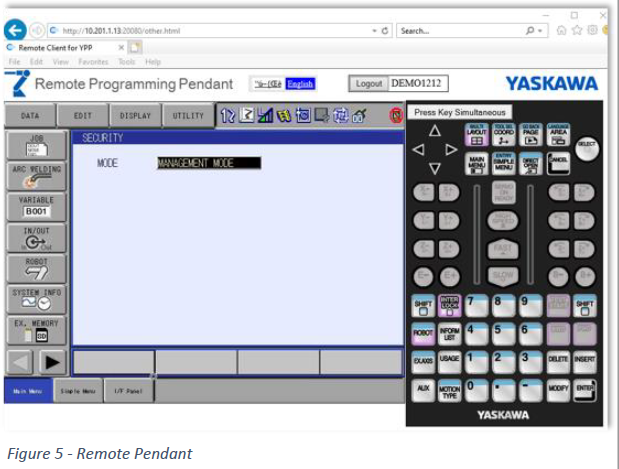Click the INSERT key
619x469 pixels.
tap(585, 362)
